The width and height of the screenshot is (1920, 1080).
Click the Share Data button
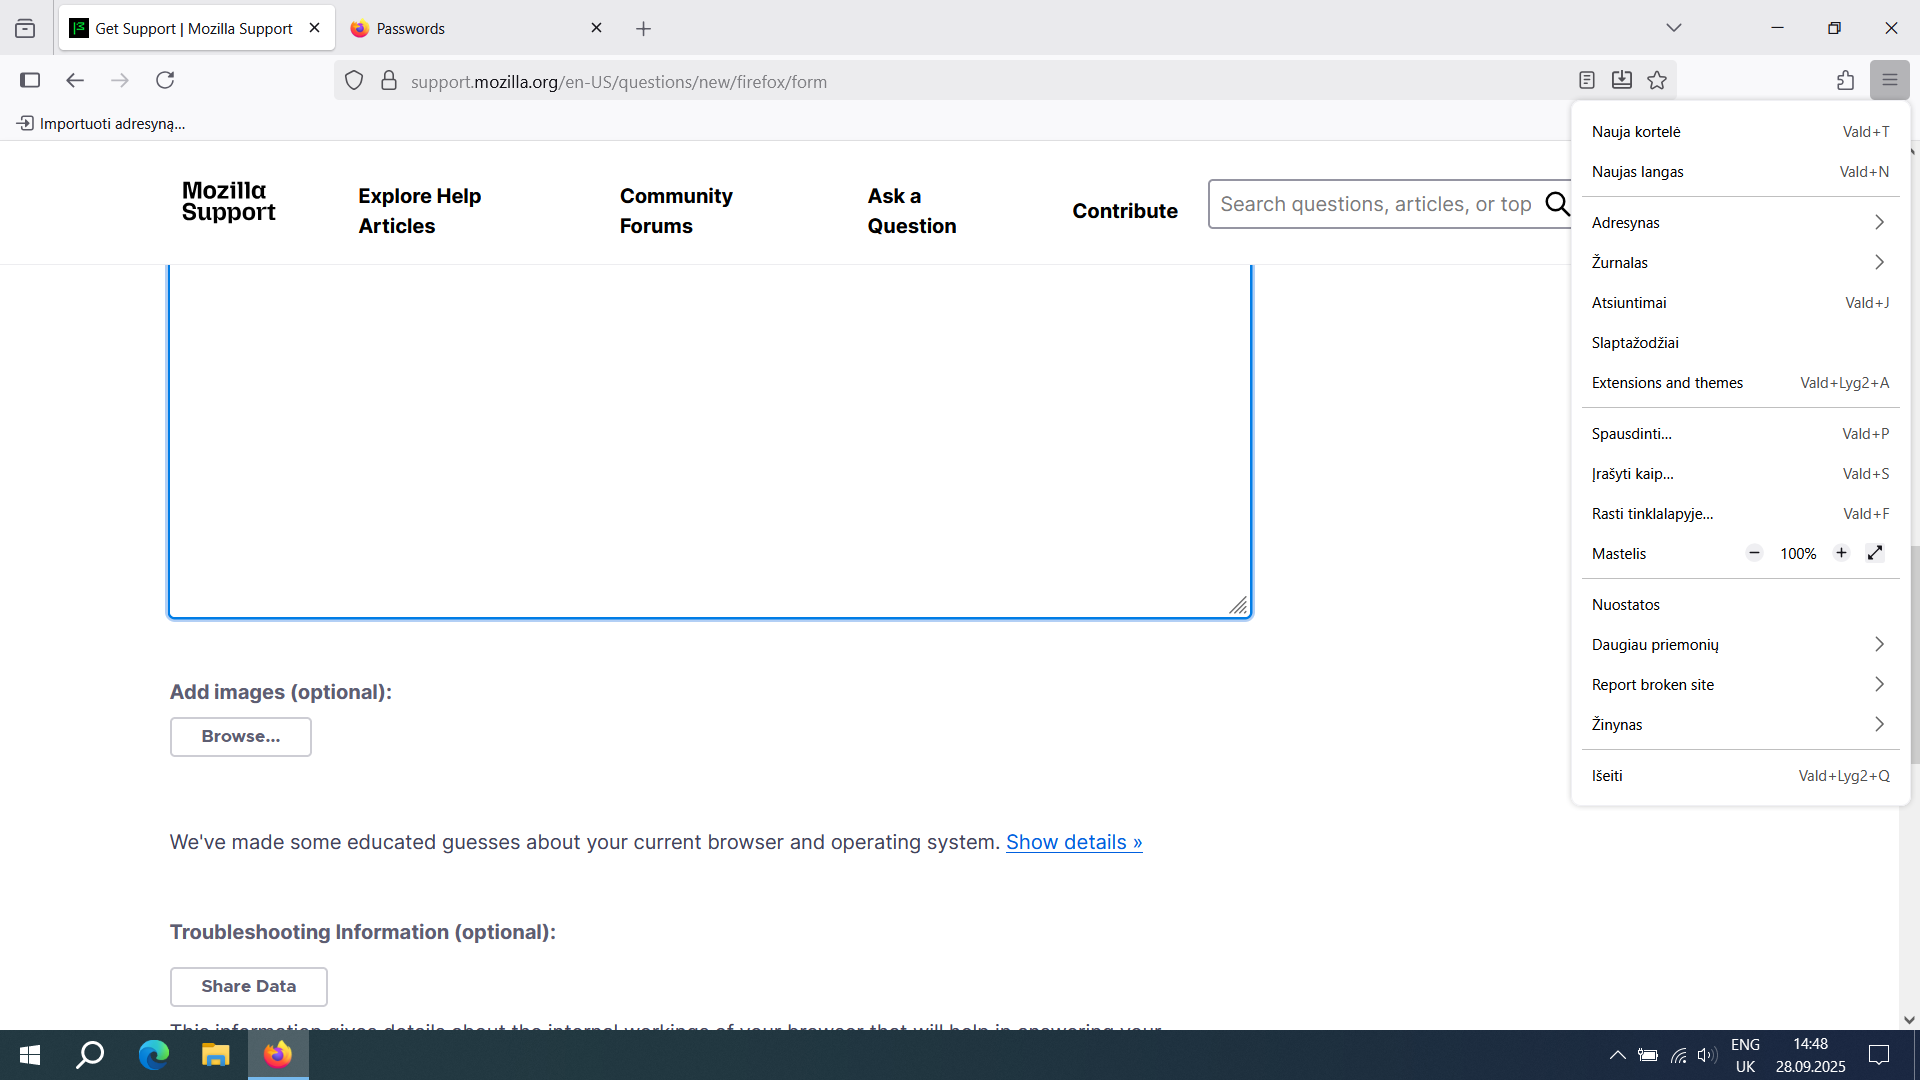248,986
